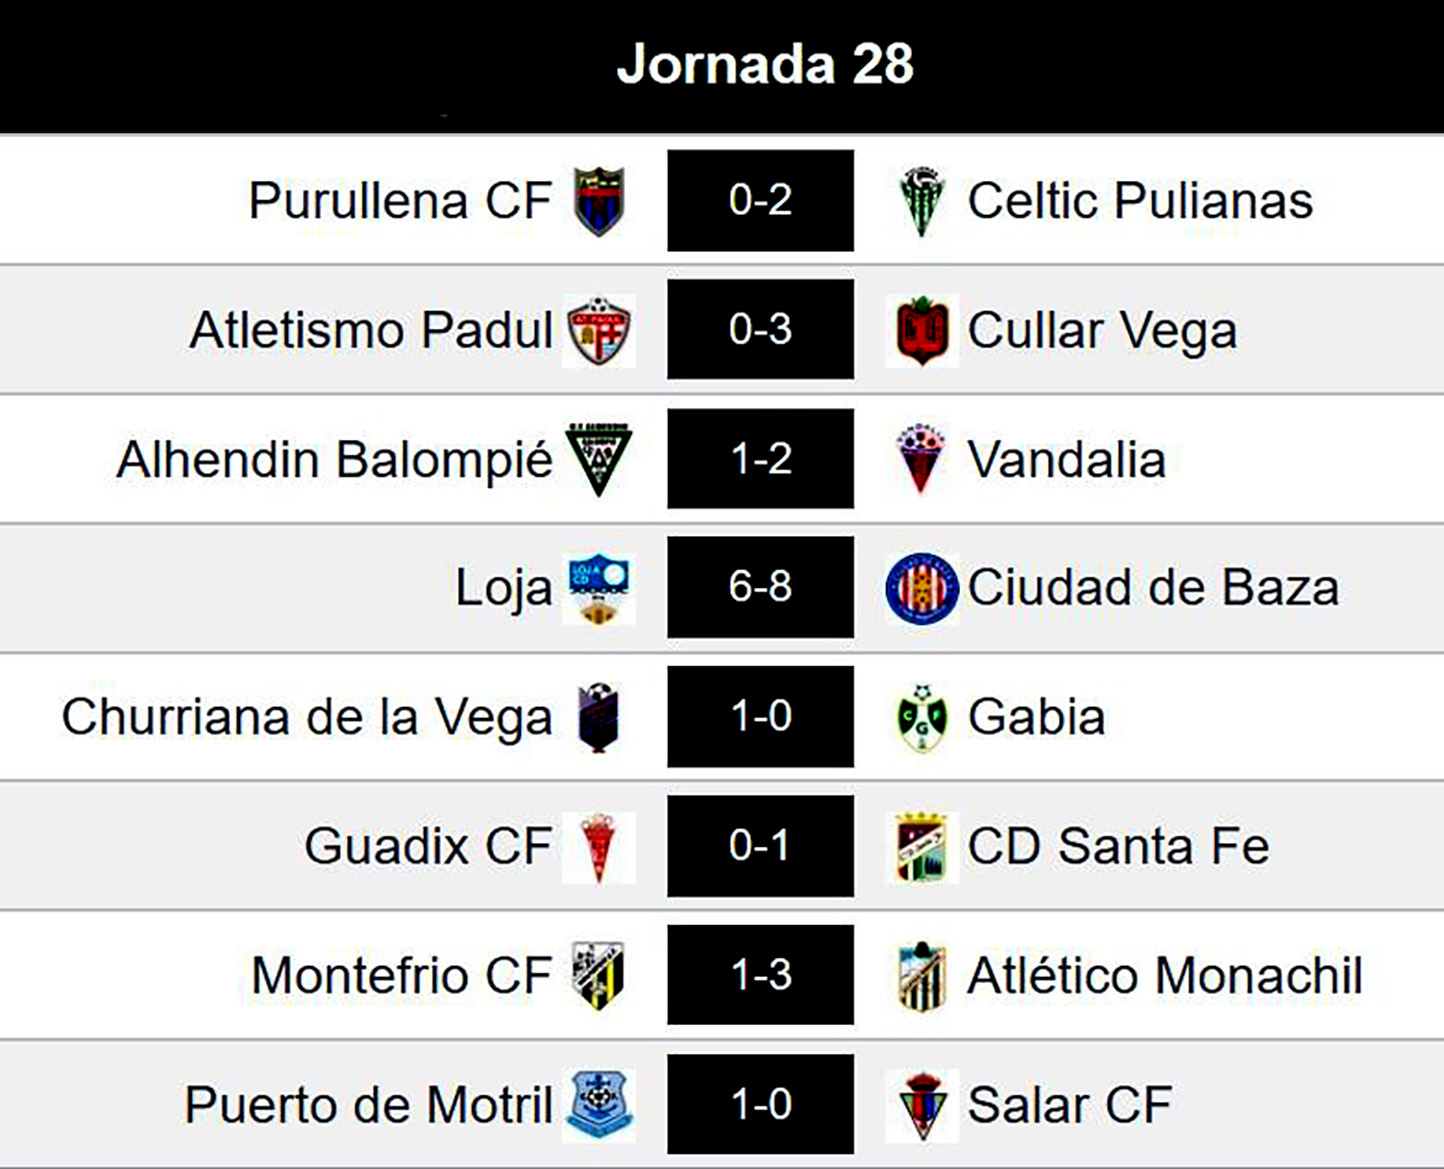Click the Celtic Pulianas team crest
The image size is (1444, 1169).
click(921, 201)
